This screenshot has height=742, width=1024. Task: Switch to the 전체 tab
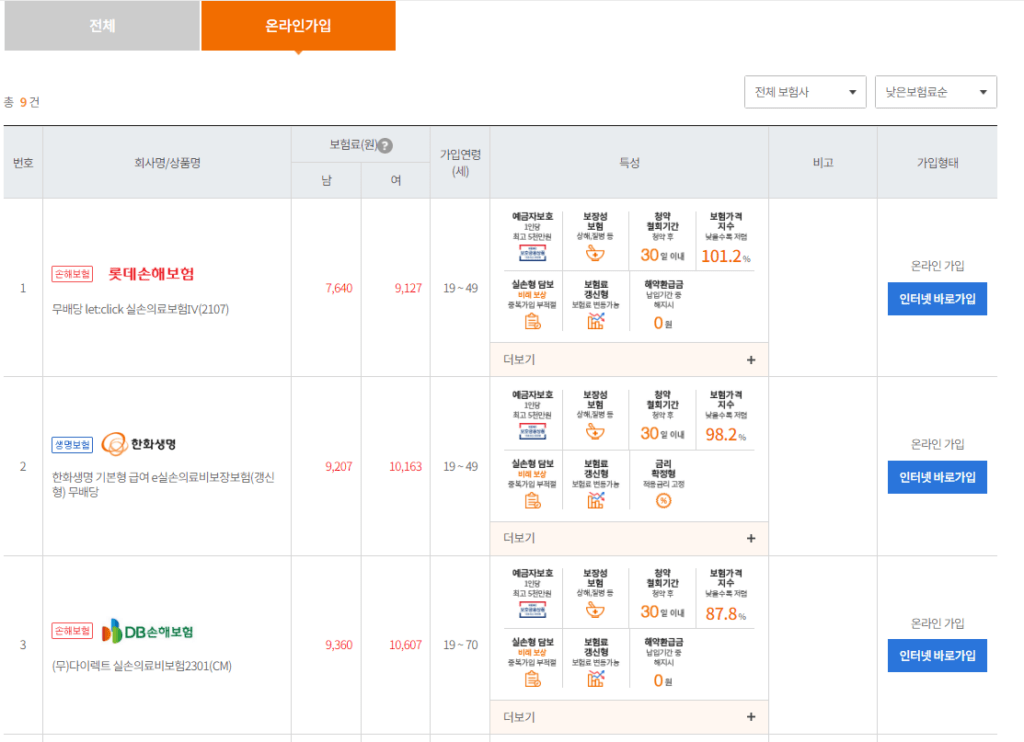pos(102,25)
